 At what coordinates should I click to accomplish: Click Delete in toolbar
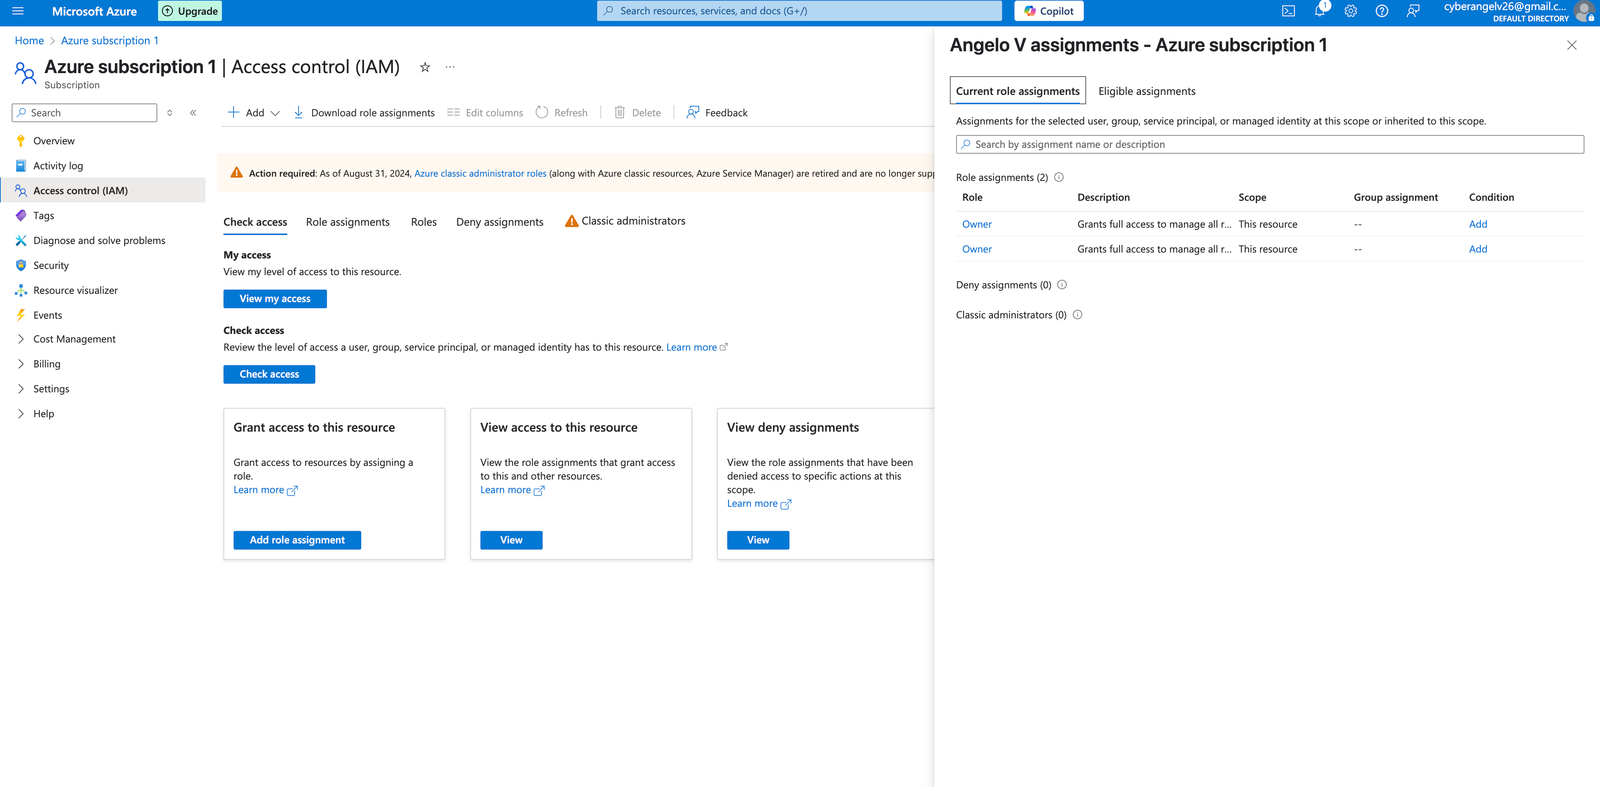638,113
